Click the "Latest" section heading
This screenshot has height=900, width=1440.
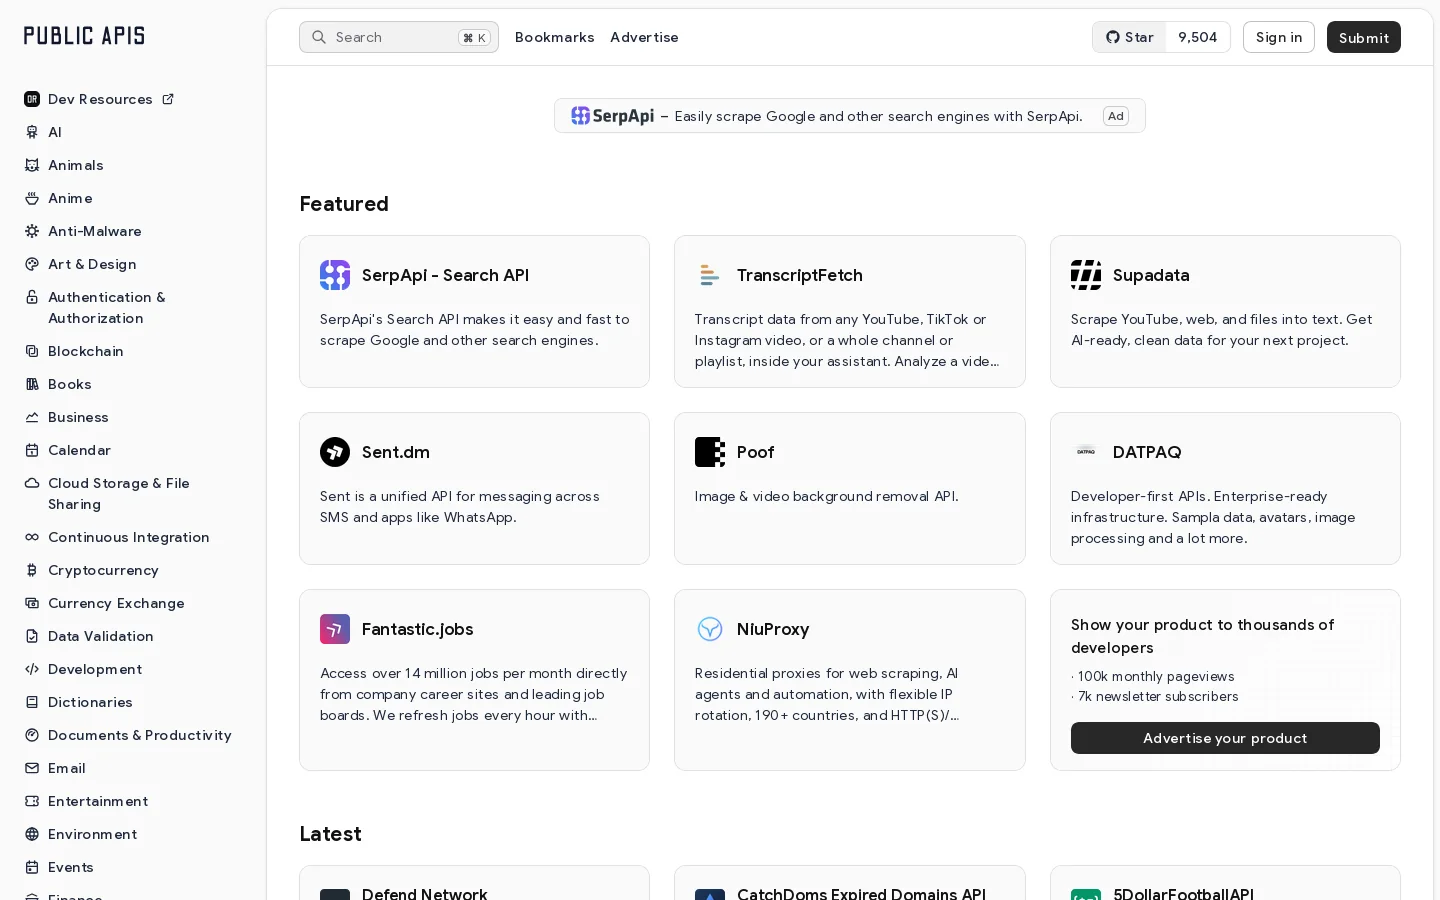(x=330, y=834)
